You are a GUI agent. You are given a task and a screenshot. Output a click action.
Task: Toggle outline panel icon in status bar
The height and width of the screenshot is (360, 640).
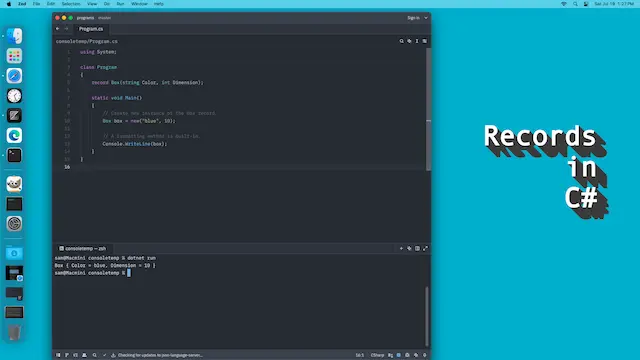[67, 355]
